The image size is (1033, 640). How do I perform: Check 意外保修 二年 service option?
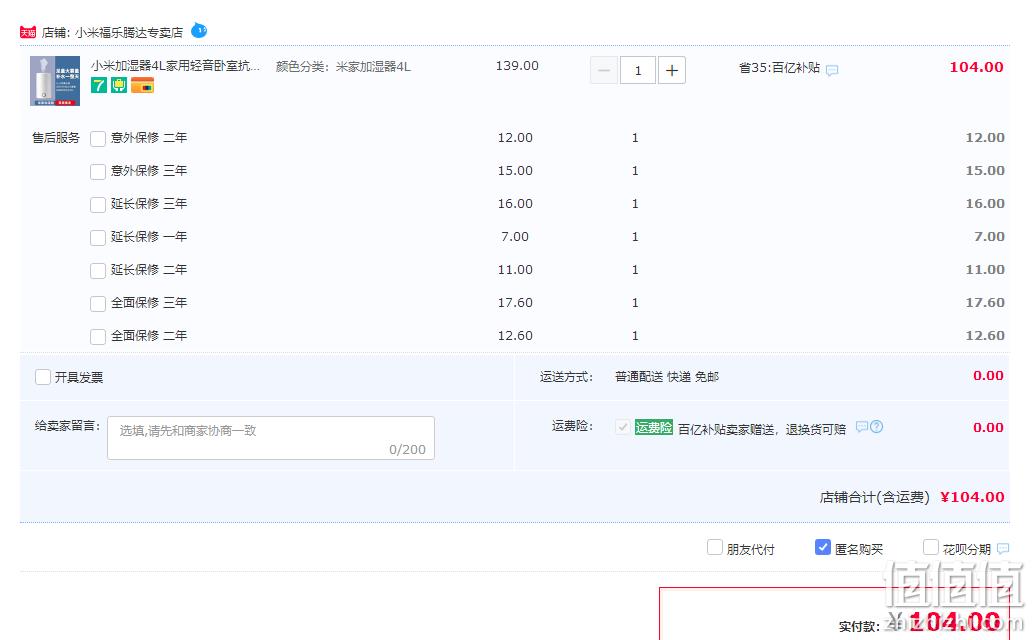(x=98, y=138)
